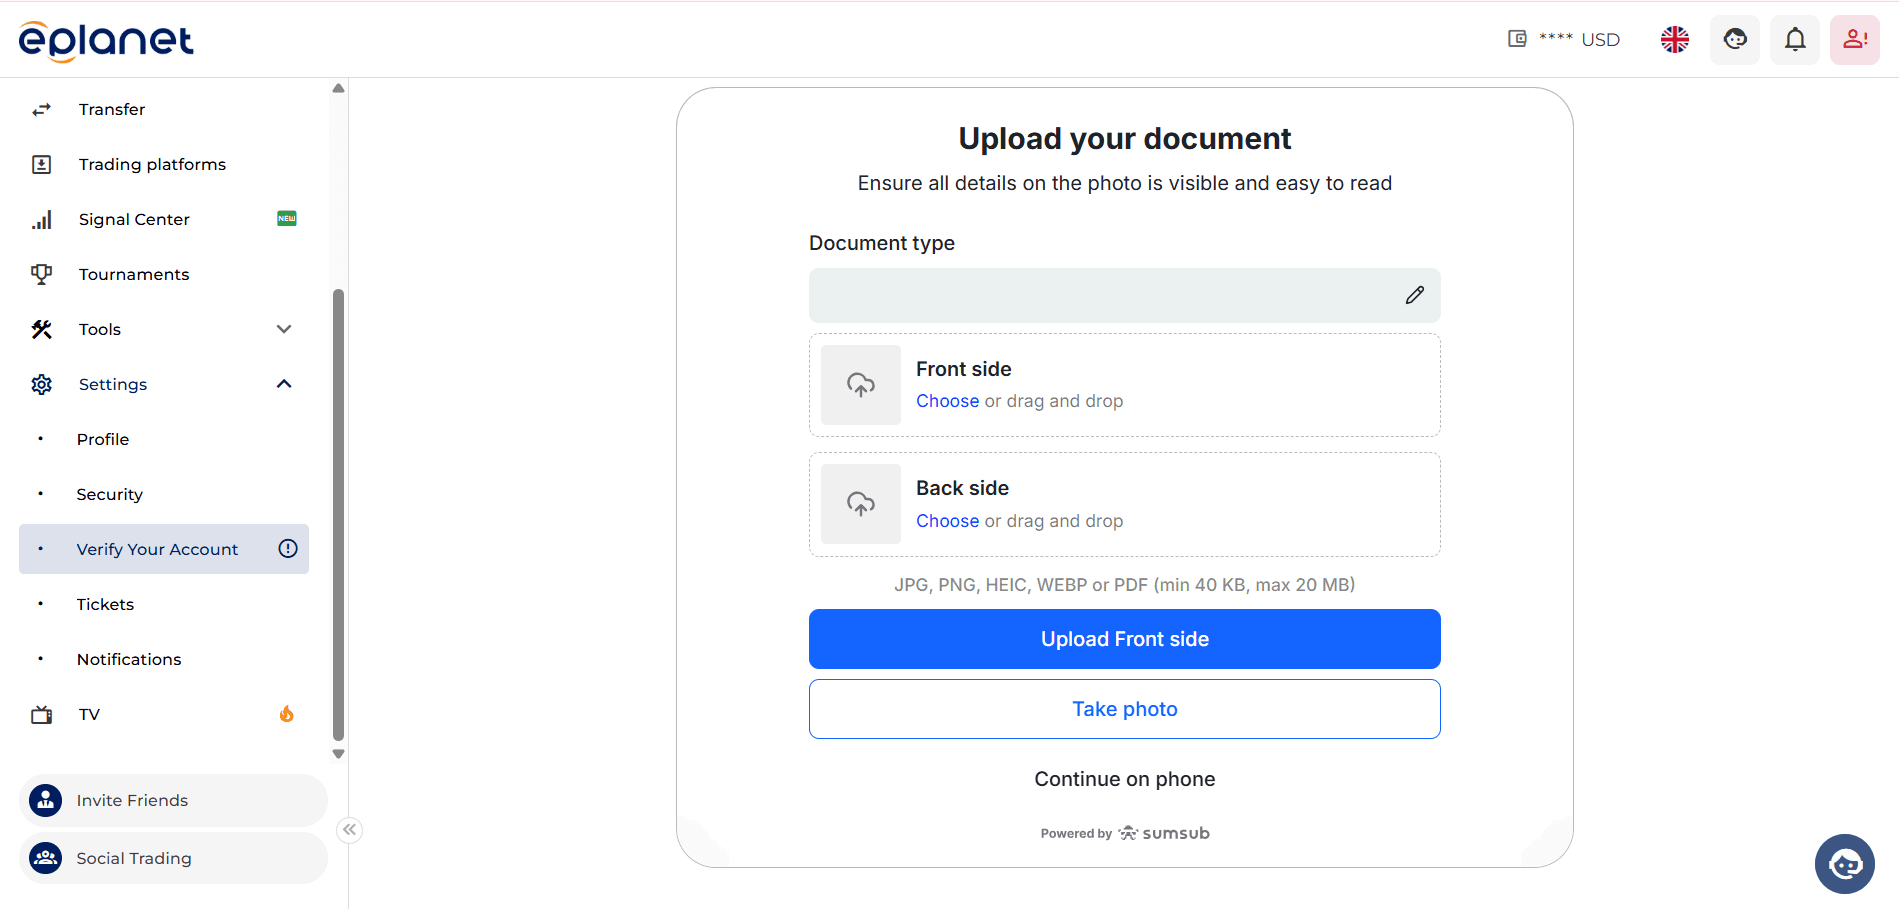Select Verify Your Account in sidebar

point(157,548)
